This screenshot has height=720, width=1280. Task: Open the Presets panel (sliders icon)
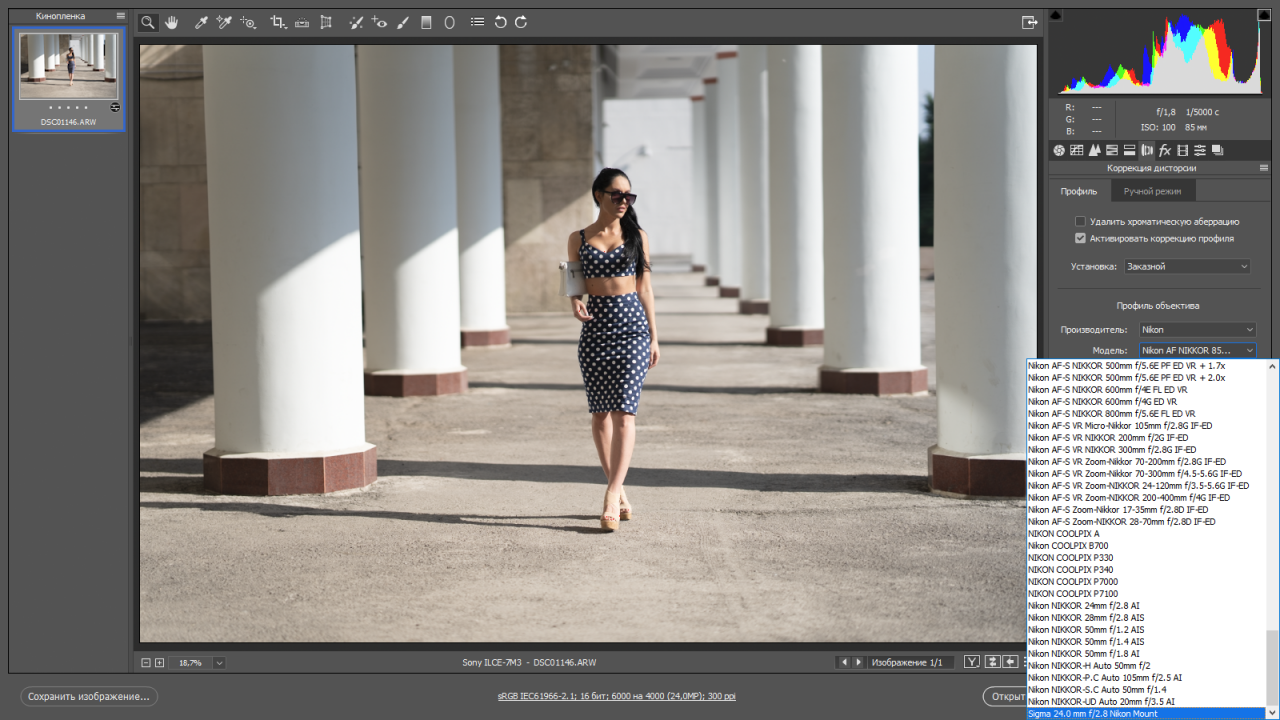point(1199,150)
